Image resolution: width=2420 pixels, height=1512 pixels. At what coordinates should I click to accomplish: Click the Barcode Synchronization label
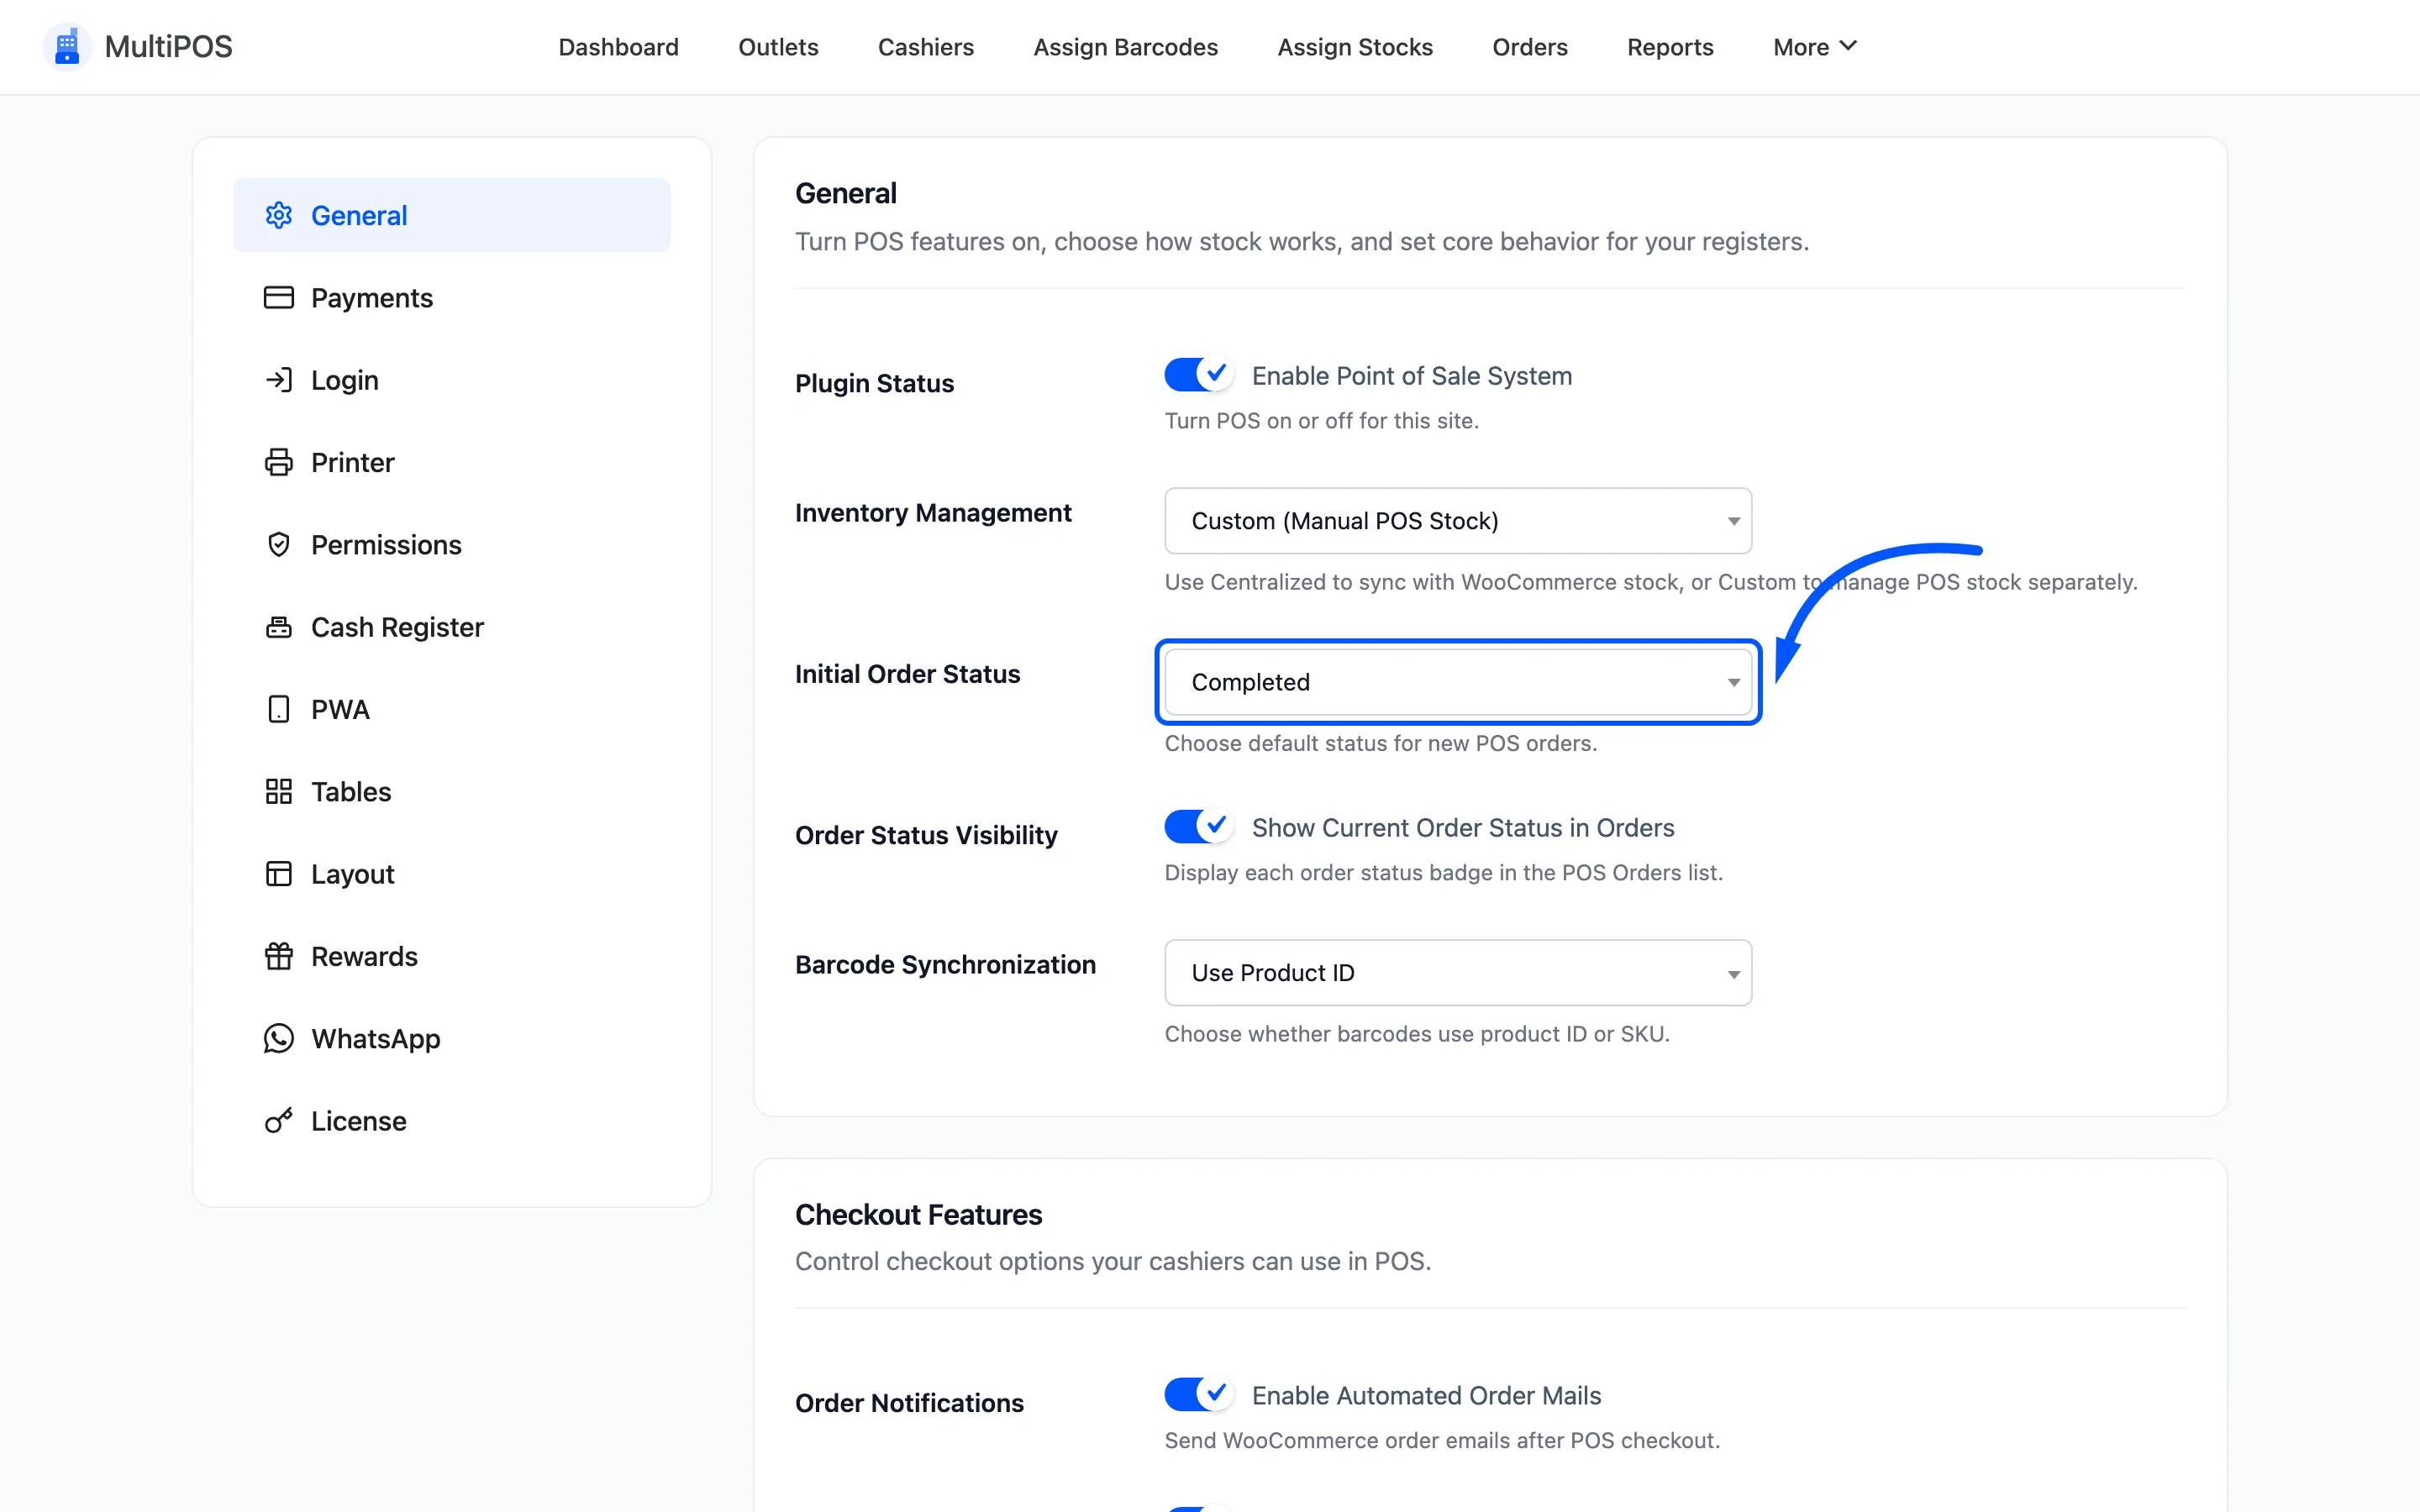pyautogui.click(x=945, y=964)
